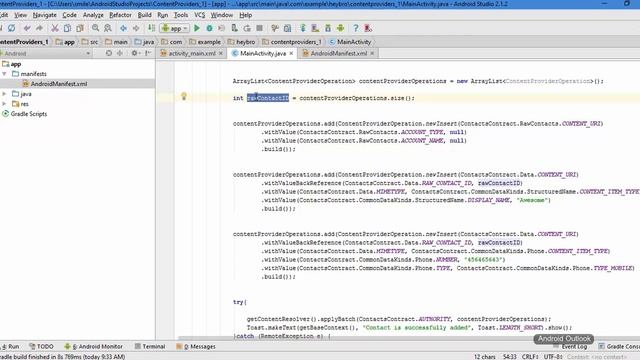This screenshot has width=640, height=360.
Task: Switch to activity_main.xml tab
Action: 192,53
